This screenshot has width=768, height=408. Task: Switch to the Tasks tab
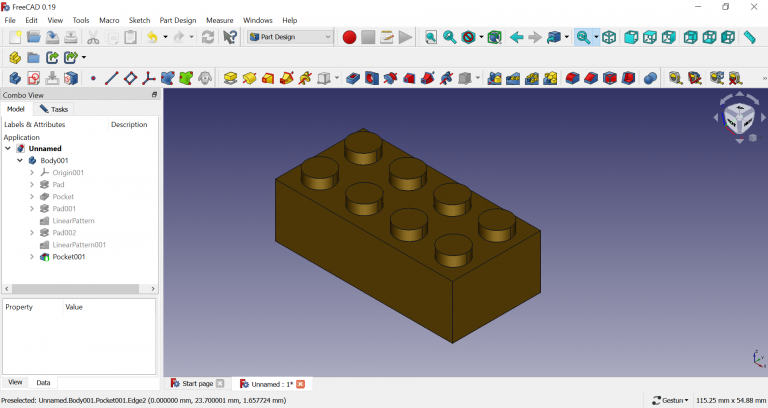pos(54,109)
